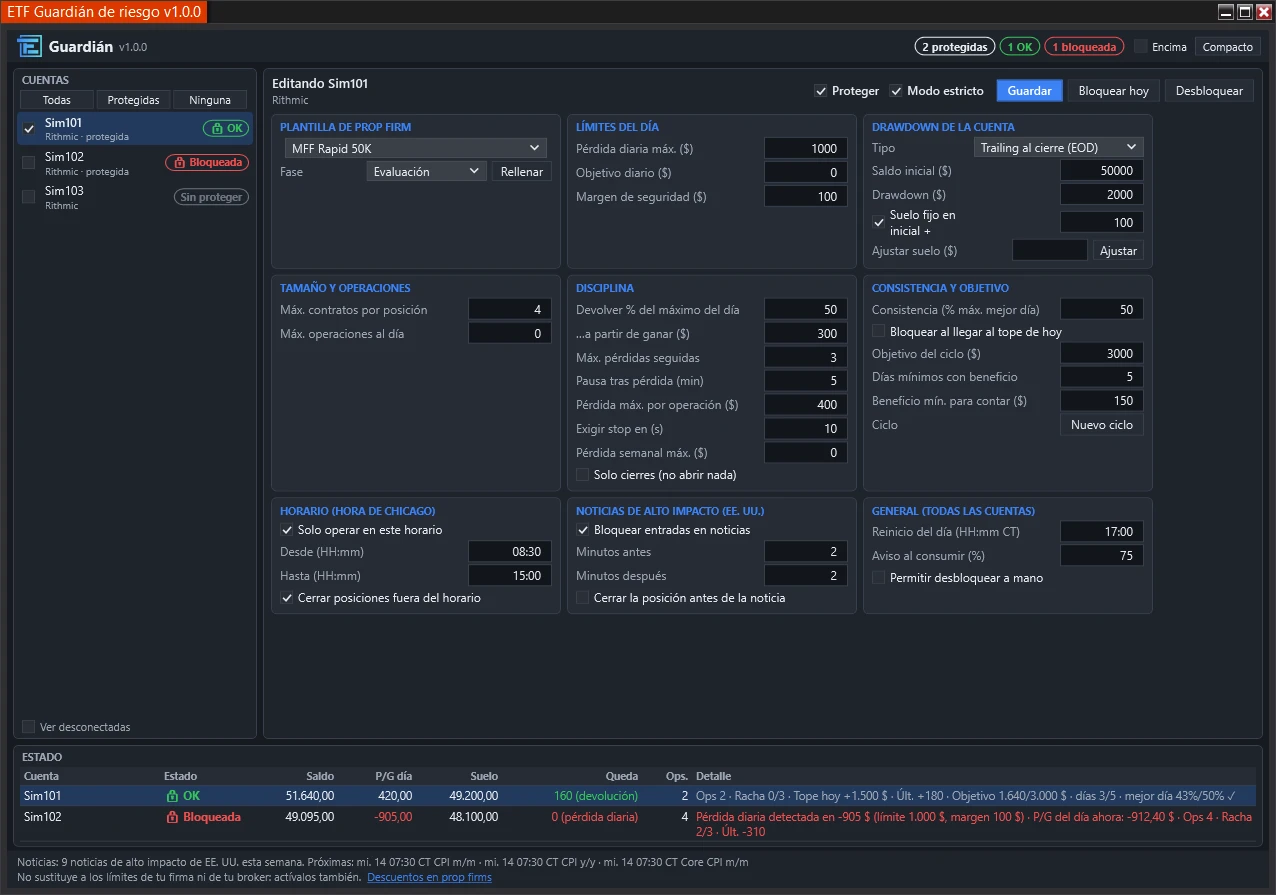Click the green OK badge for Sim101
Screen dimensions: 1276x895
[x=226, y=128]
